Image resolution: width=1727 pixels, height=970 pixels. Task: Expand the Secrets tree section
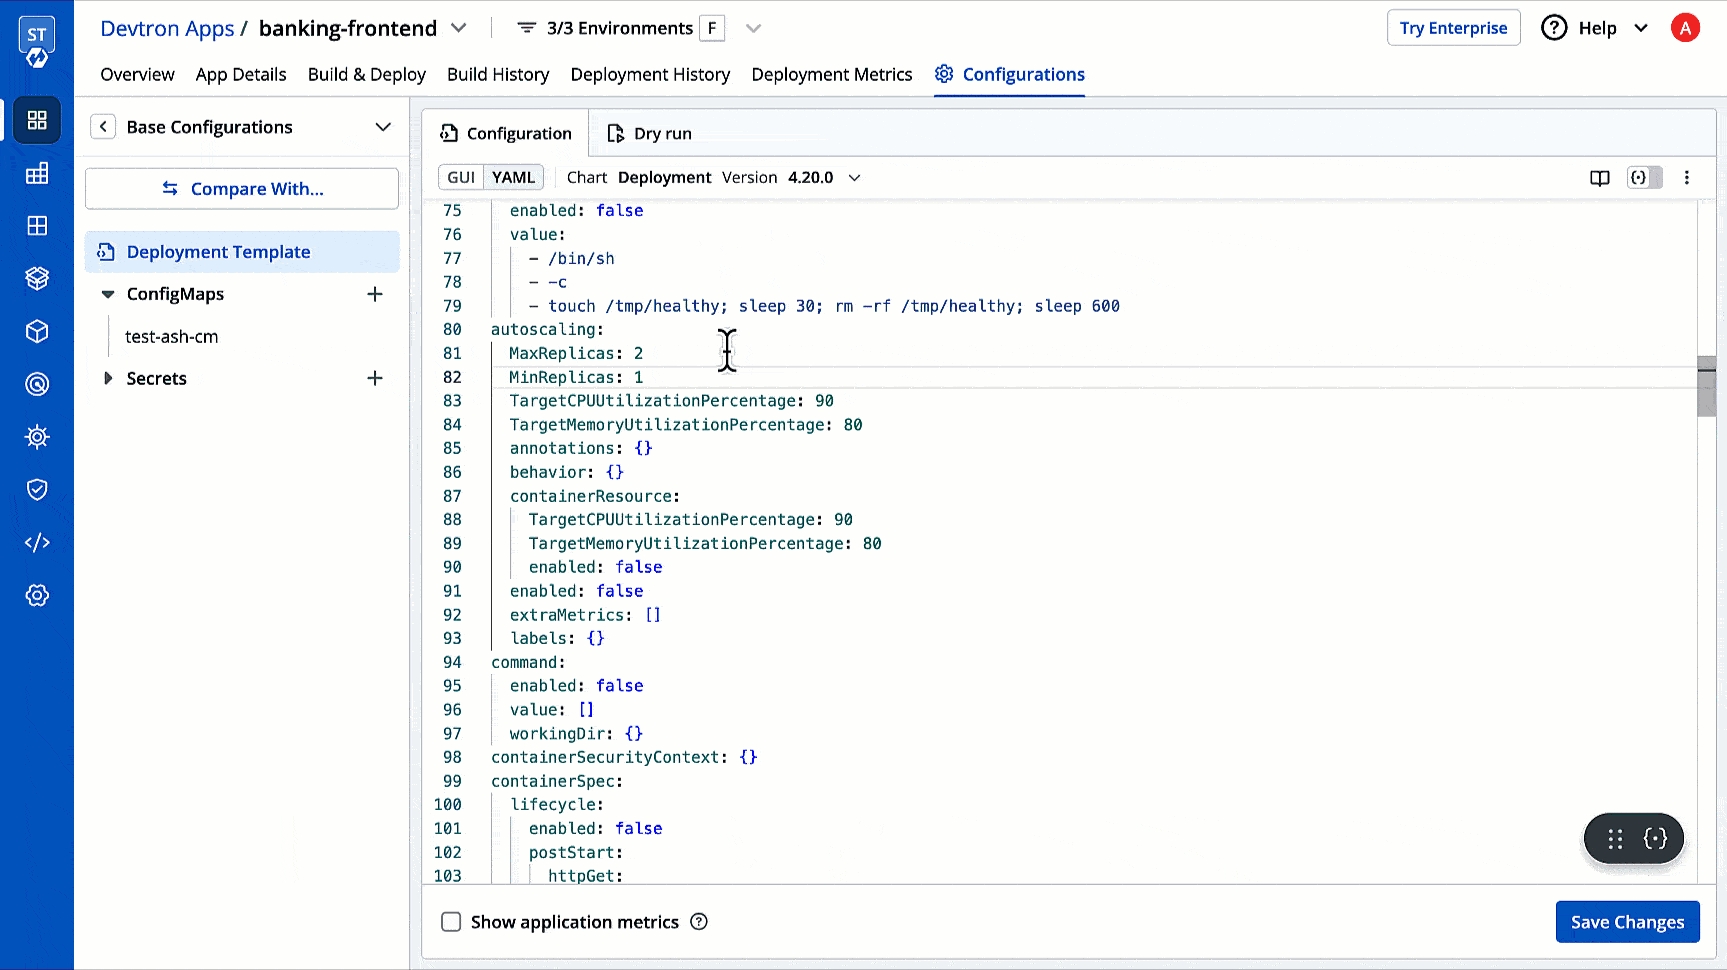click(108, 378)
